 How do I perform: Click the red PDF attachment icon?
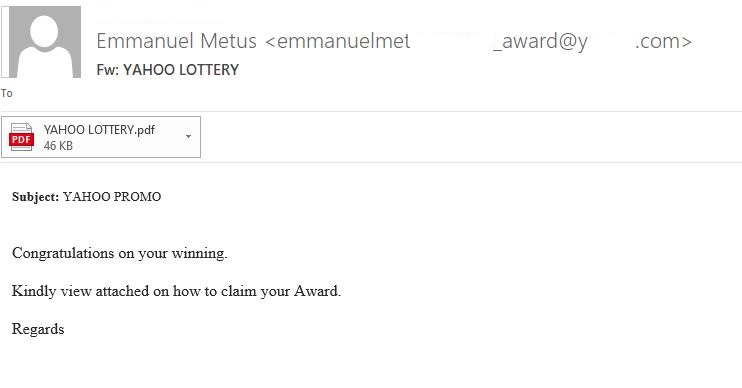(21, 137)
